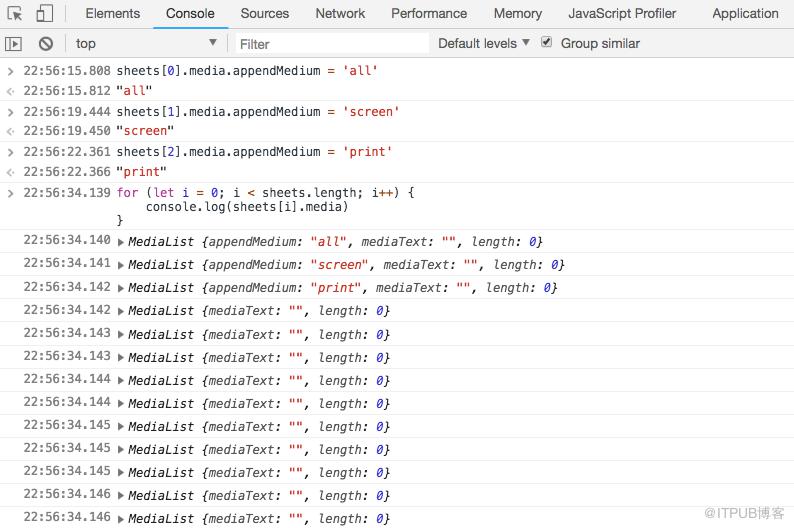
Task: Expand the MediaList logged at 22:56:34.142 without appendMedium
Action: [x=121, y=311]
